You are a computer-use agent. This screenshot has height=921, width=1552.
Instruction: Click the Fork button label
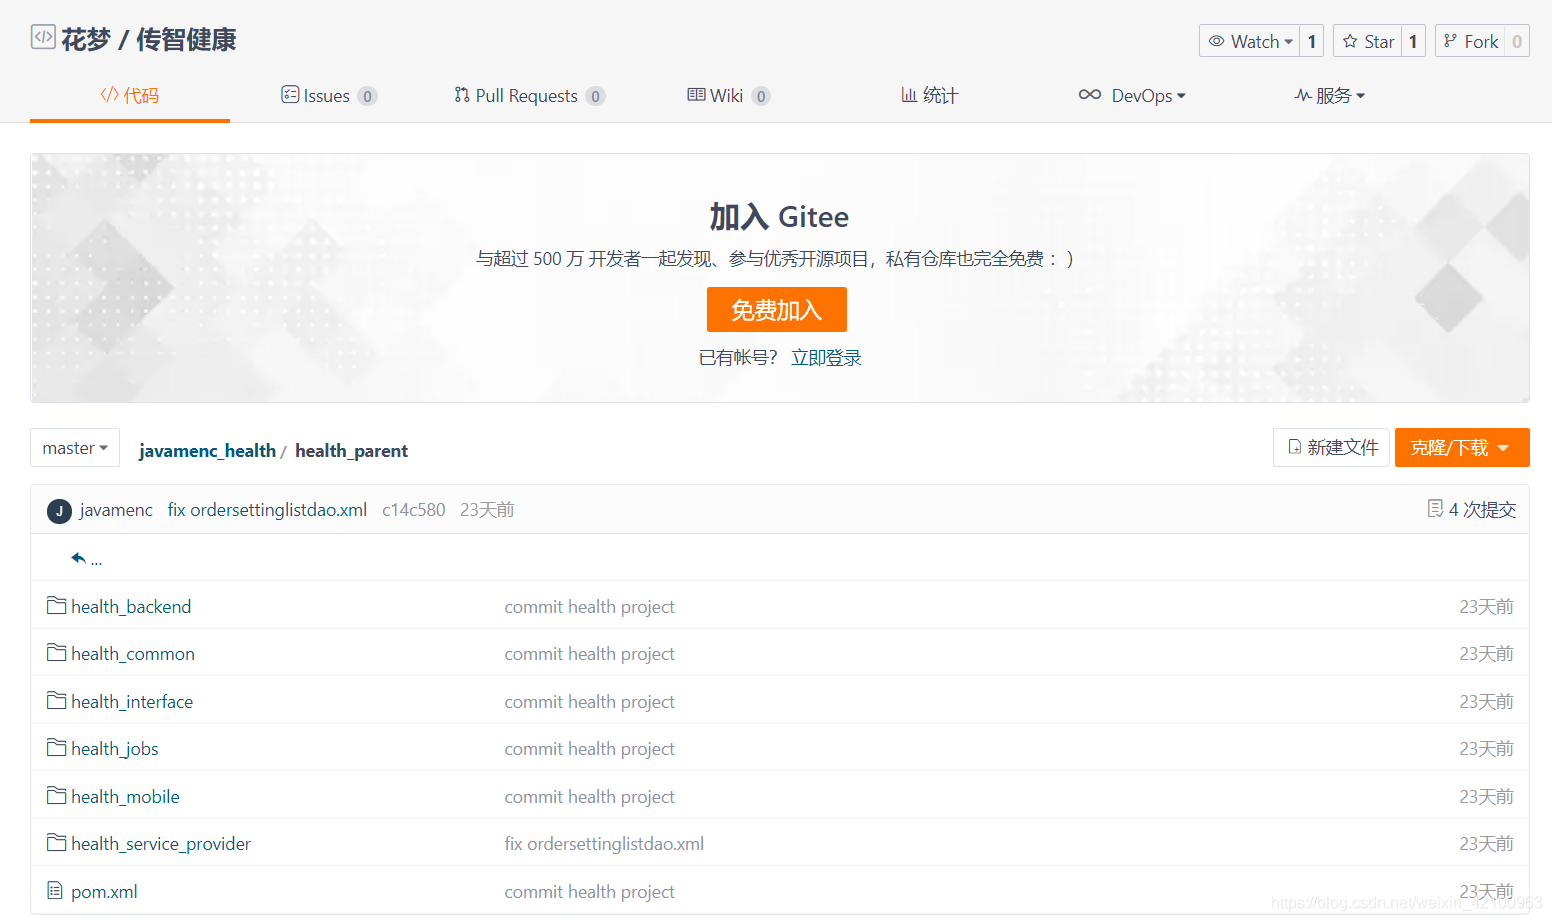(1481, 42)
